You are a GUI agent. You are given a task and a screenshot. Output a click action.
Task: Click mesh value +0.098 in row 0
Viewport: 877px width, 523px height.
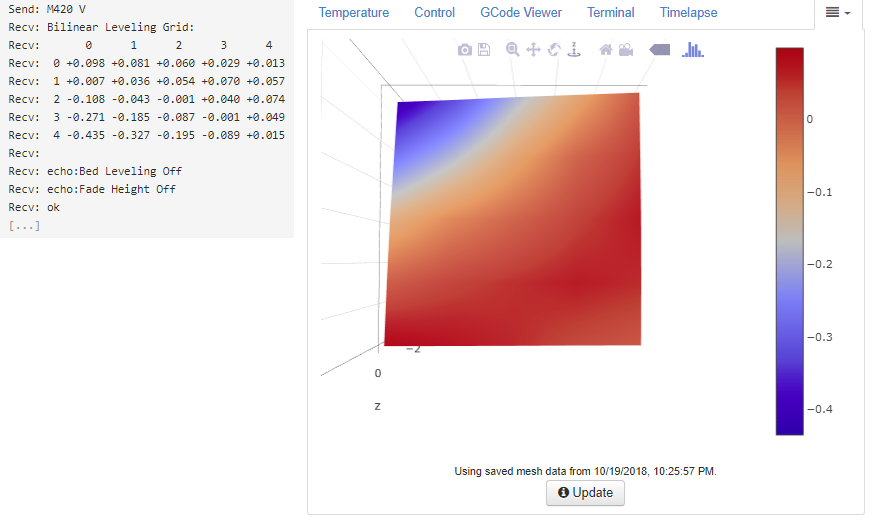coord(86,63)
